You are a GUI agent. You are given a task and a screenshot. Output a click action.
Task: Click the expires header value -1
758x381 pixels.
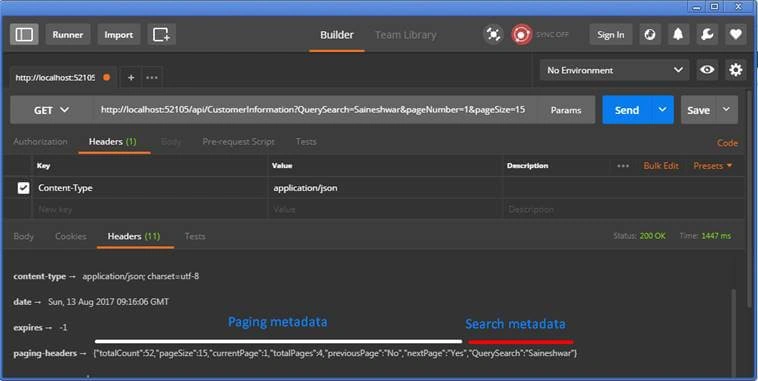63,327
